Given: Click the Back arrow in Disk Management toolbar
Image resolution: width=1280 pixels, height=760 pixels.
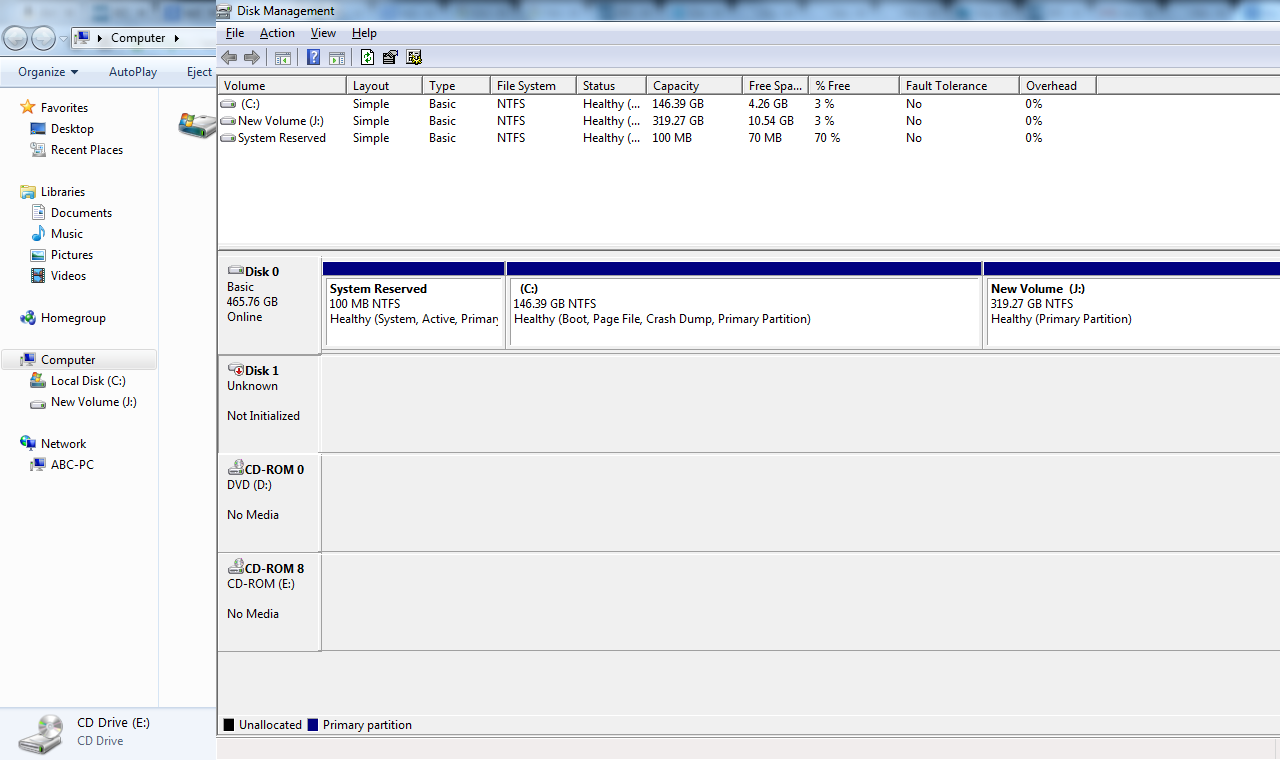Looking at the screenshot, I should pyautogui.click(x=229, y=57).
